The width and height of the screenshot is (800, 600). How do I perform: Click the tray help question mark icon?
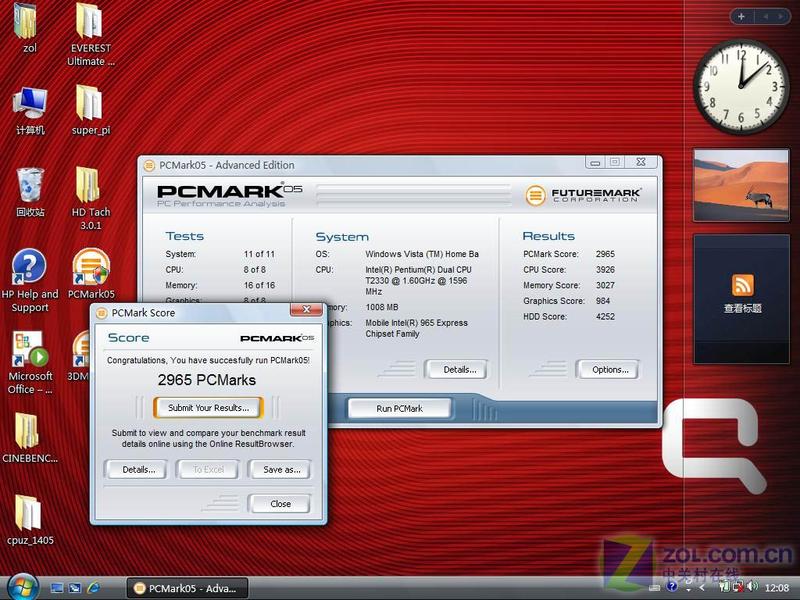coord(672,587)
